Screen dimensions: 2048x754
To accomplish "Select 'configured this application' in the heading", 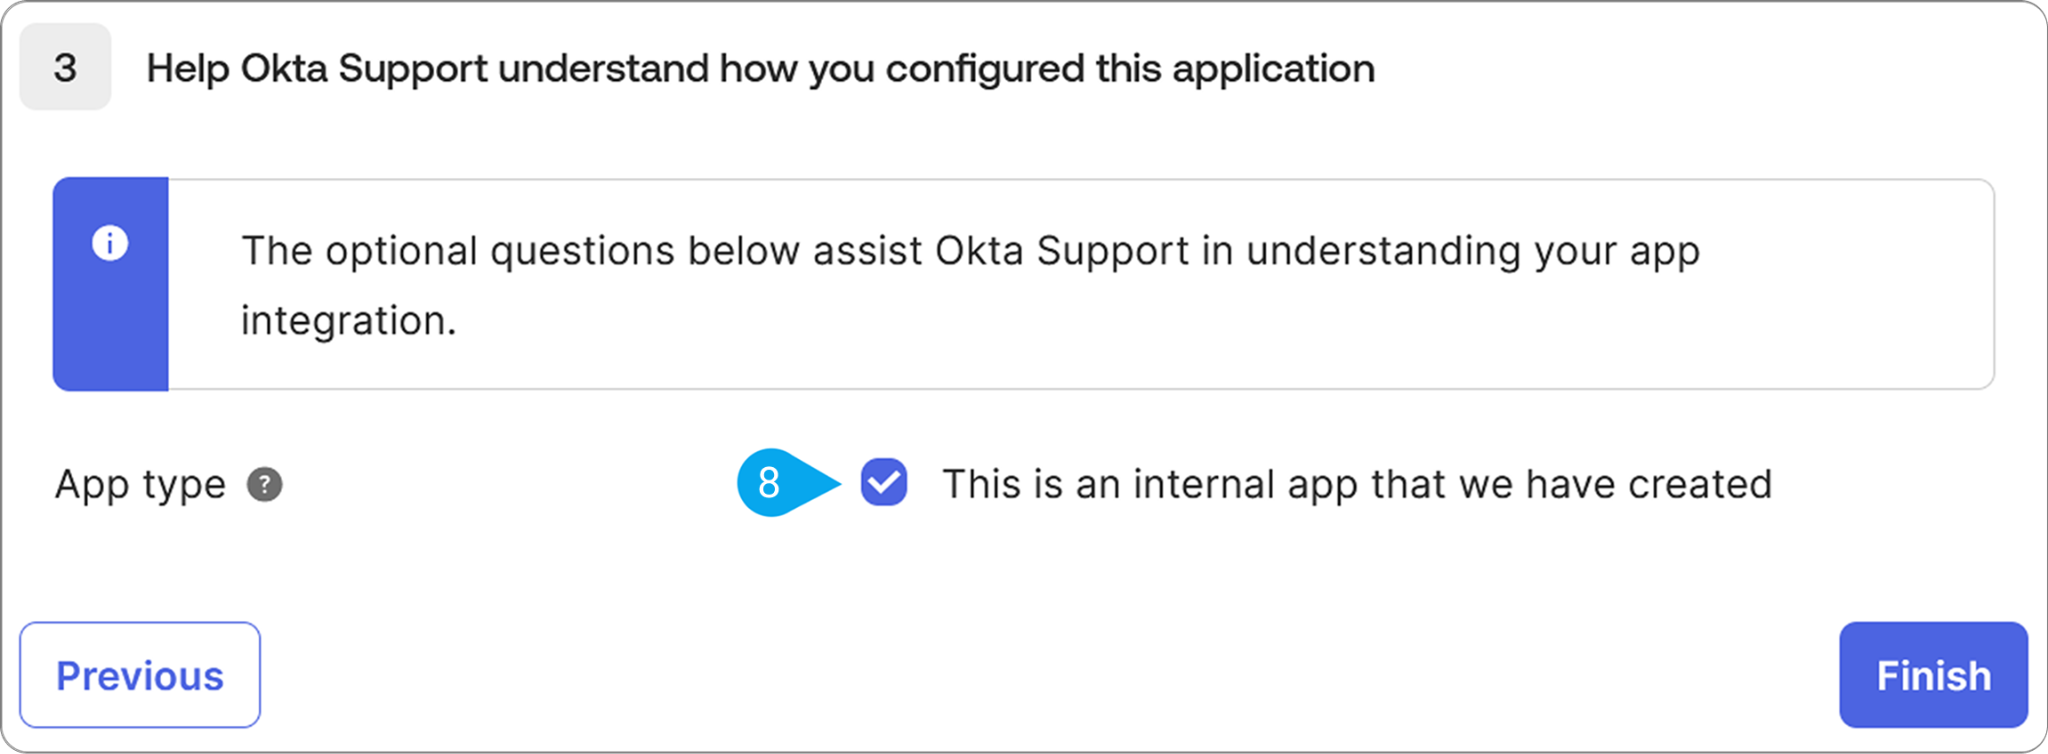I will pos(1130,69).
